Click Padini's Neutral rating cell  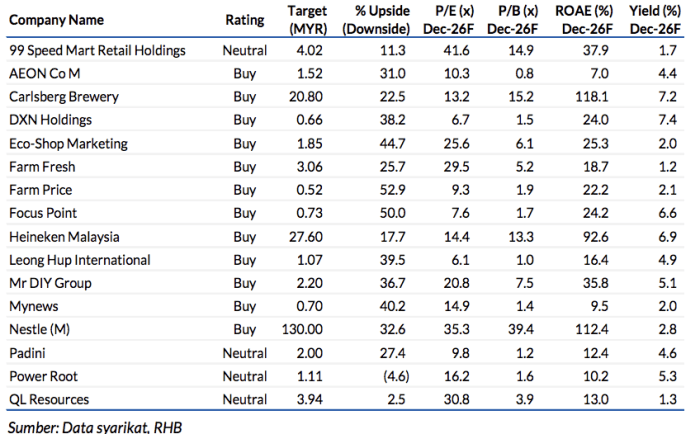click(245, 353)
